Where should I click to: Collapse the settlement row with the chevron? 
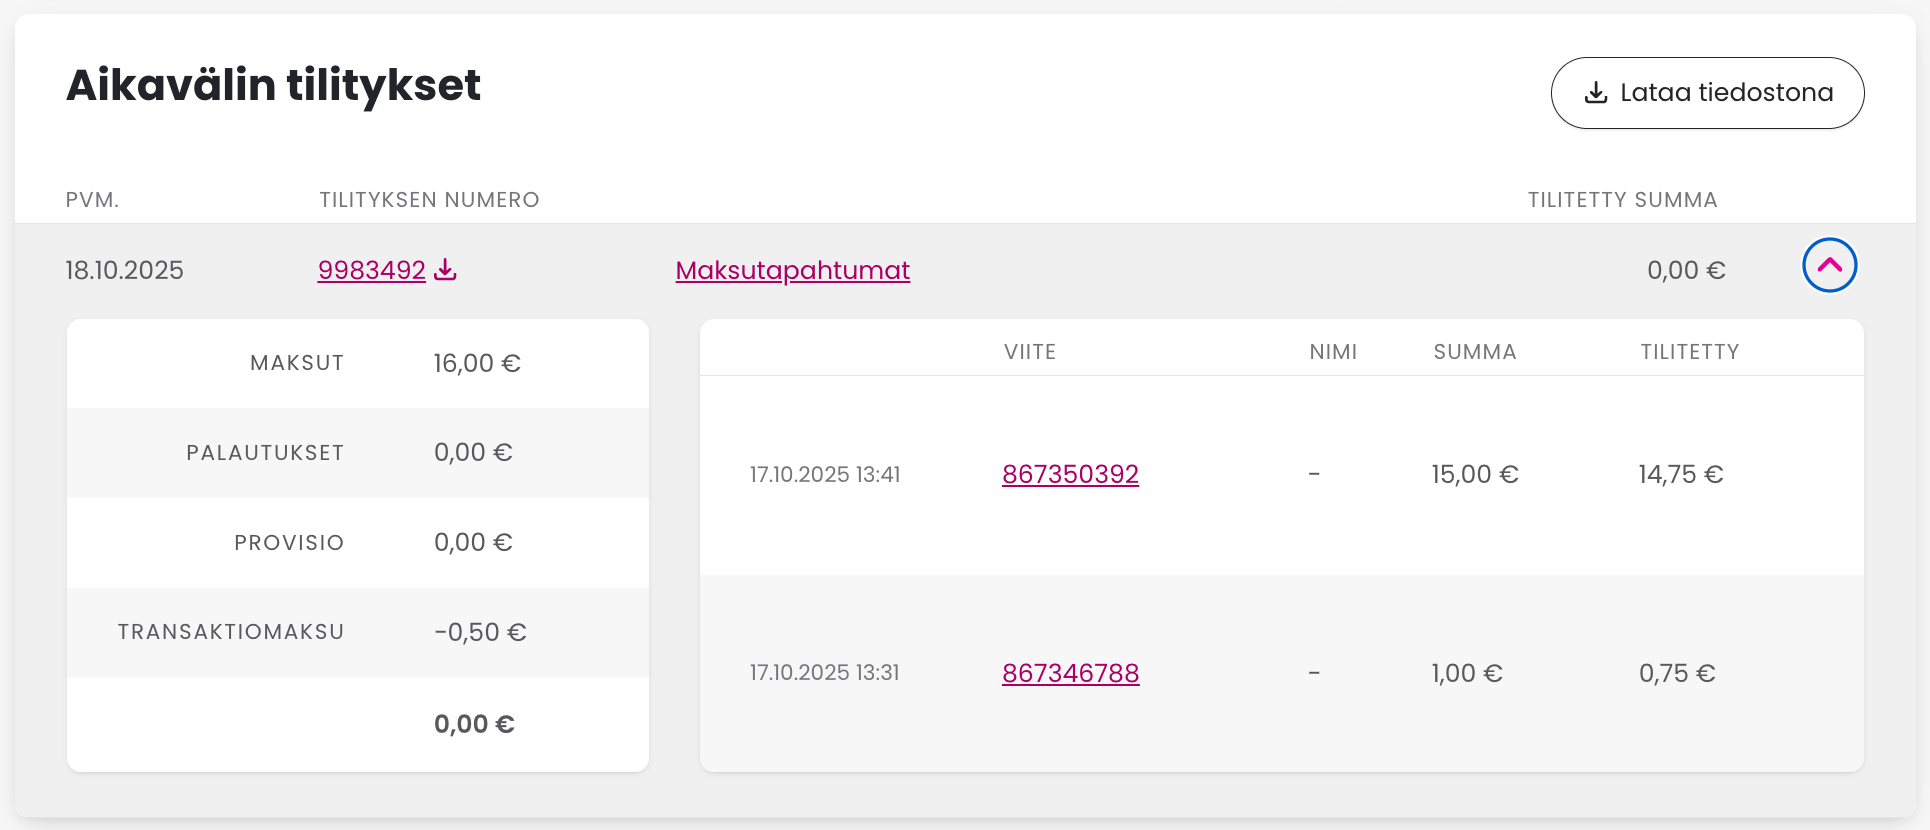pyautogui.click(x=1829, y=265)
